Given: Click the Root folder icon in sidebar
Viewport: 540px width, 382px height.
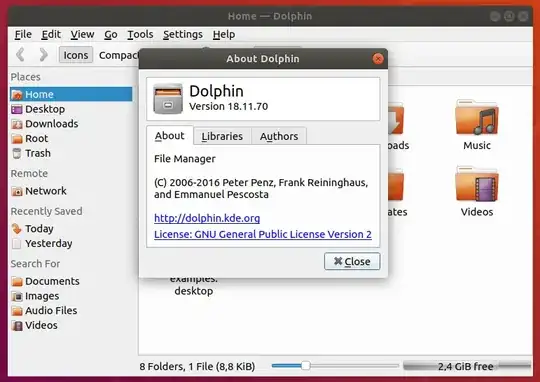Looking at the screenshot, I should coord(17,139).
